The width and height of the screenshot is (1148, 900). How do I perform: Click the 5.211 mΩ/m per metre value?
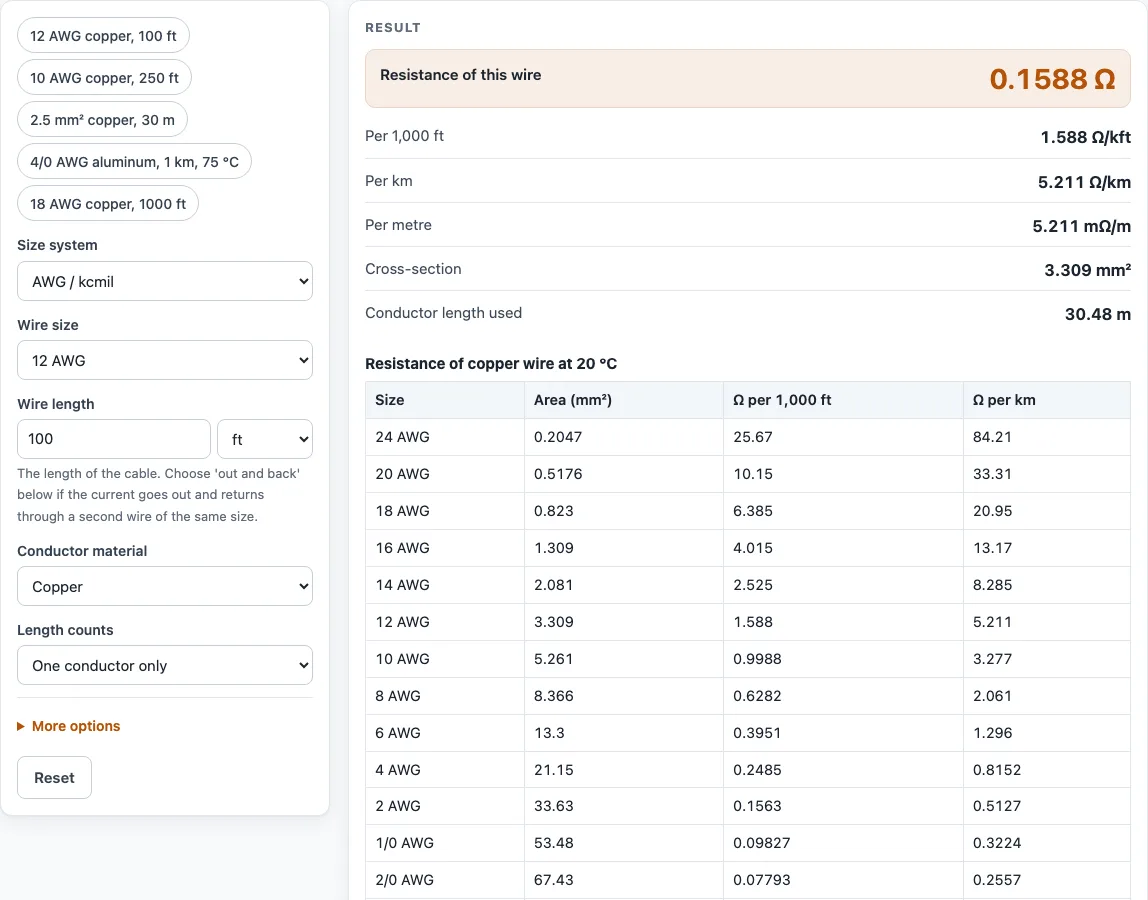click(x=1081, y=226)
